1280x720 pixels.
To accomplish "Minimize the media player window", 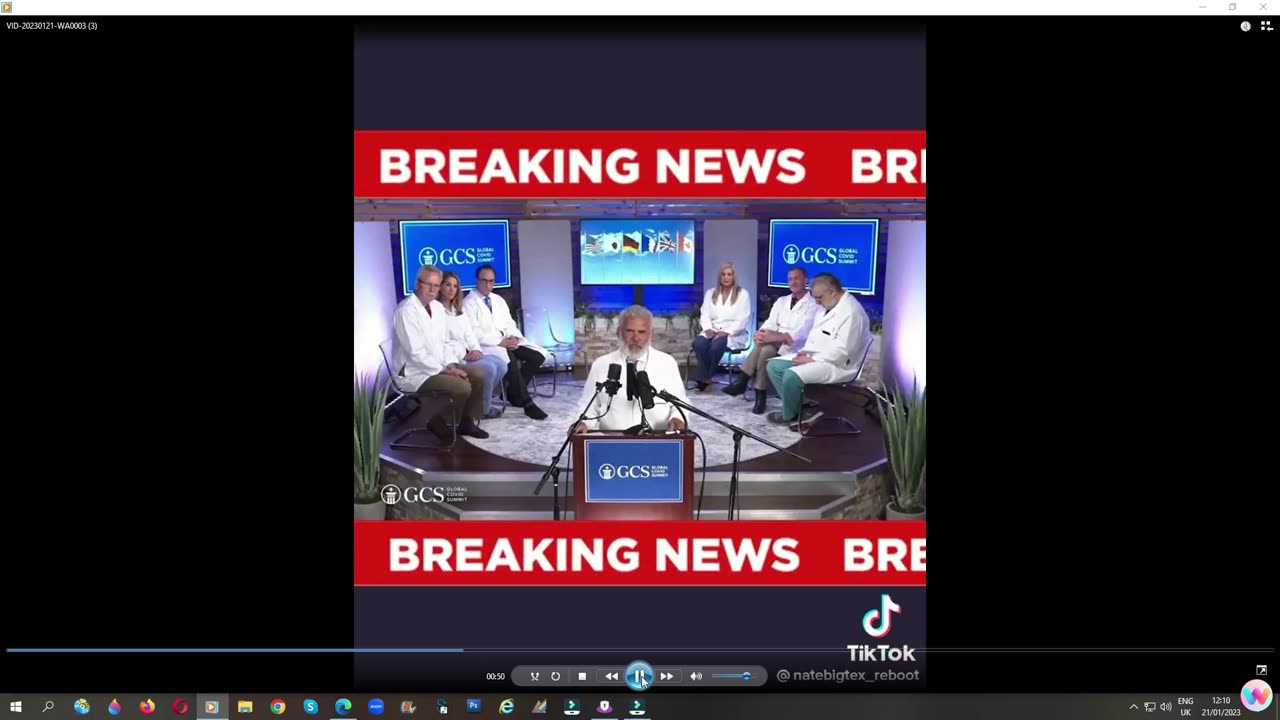I will pos(1203,7).
